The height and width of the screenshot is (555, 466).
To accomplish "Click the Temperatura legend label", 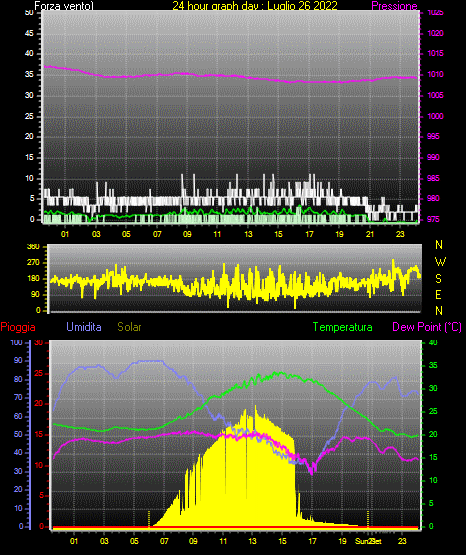I will 343,327.
